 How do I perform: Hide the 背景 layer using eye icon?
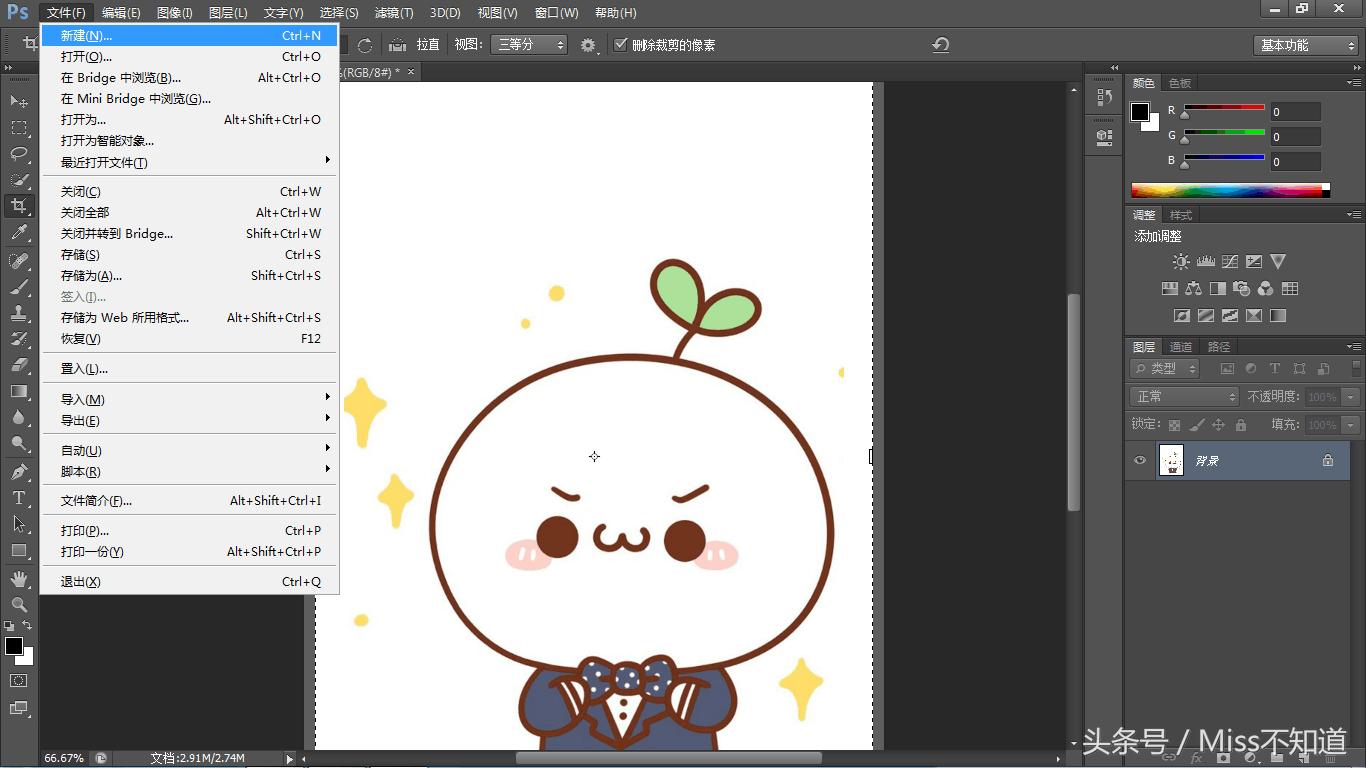[x=1140, y=460]
